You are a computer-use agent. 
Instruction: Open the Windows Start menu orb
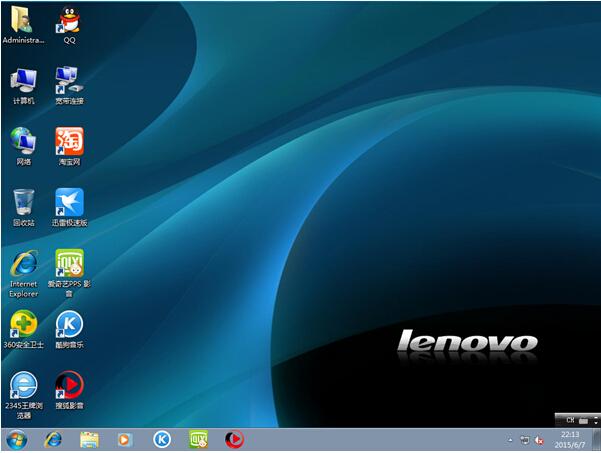pyautogui.click(x=16, y=440)
